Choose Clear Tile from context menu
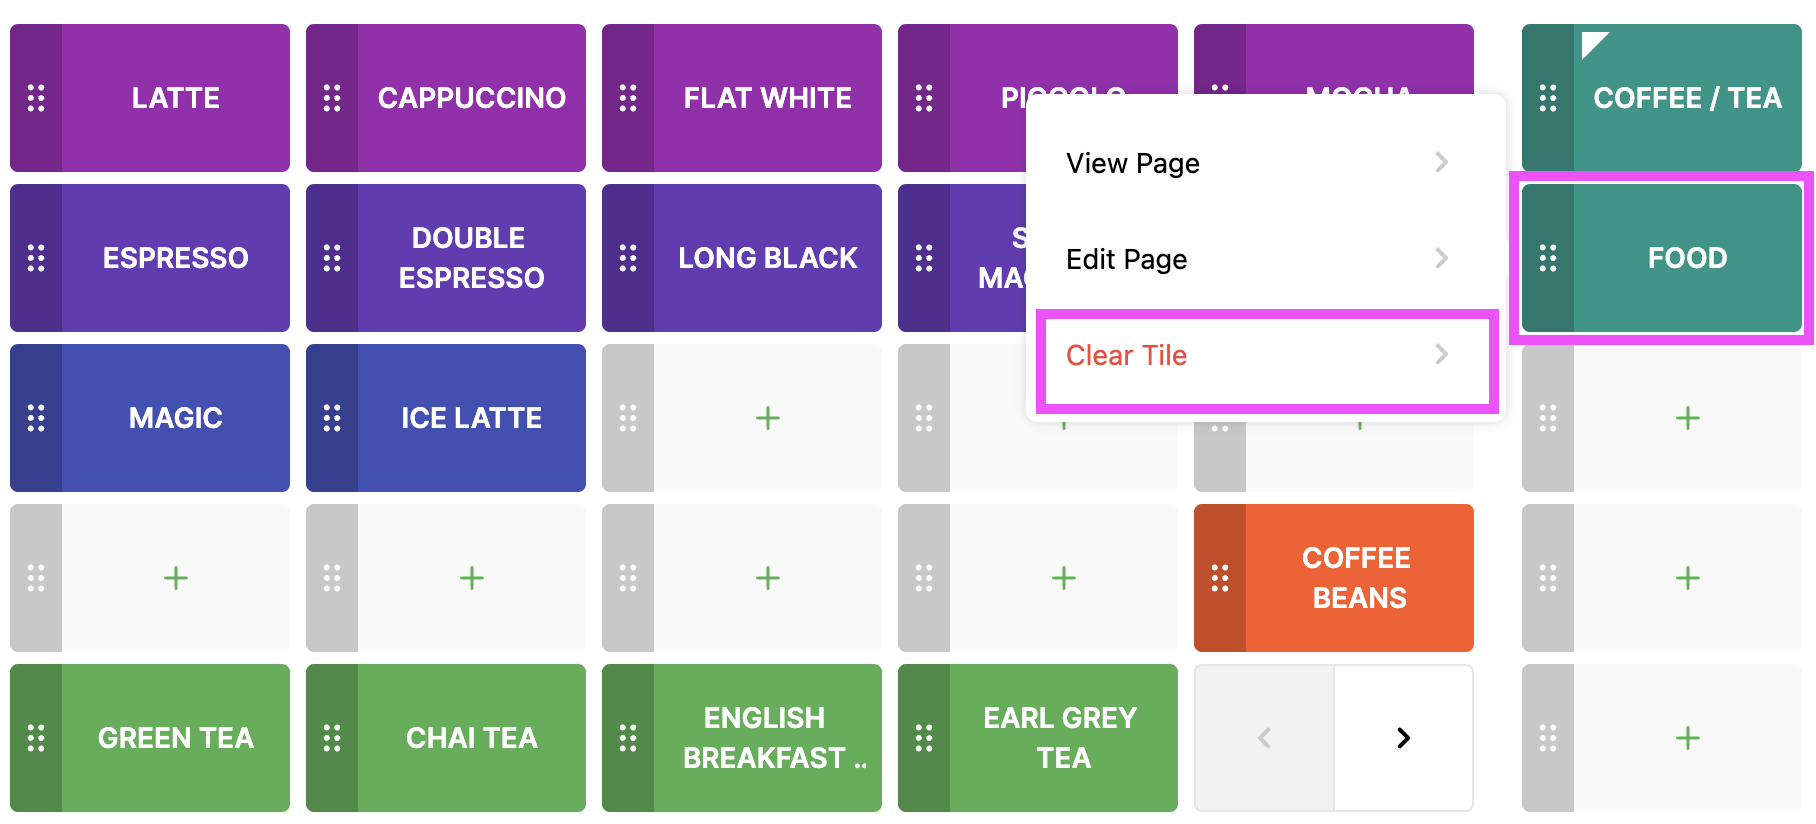The image size is (1816, 824). point(1127,355)
